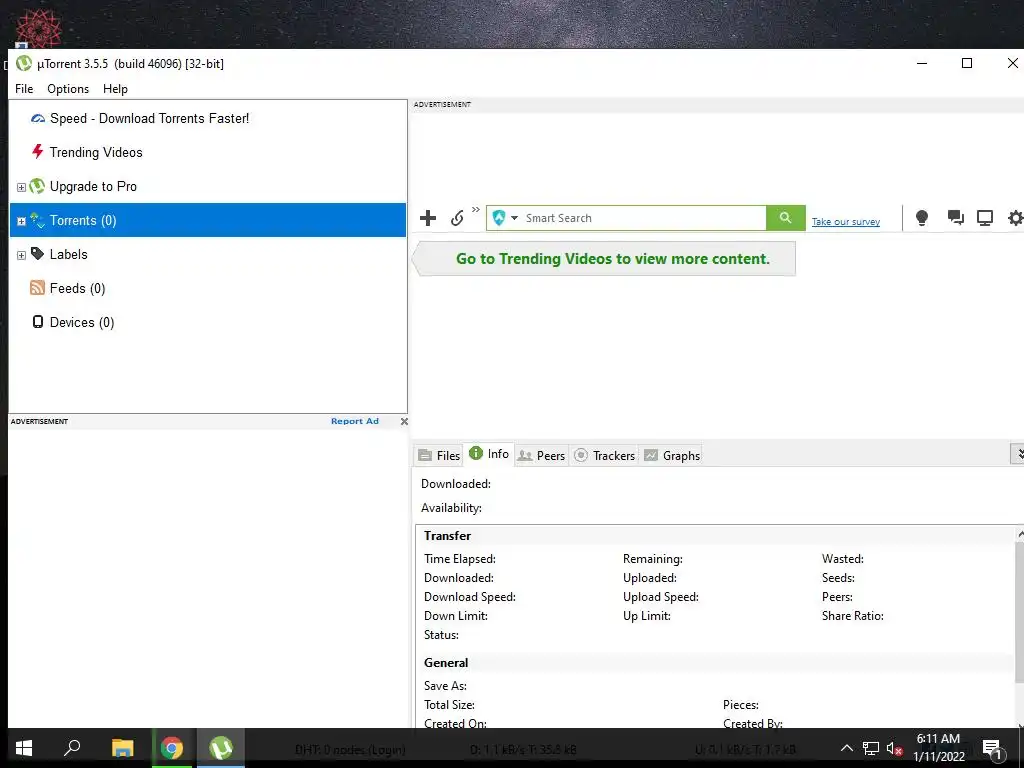Open the lightbulb tips icon

(x=921, y=218)
